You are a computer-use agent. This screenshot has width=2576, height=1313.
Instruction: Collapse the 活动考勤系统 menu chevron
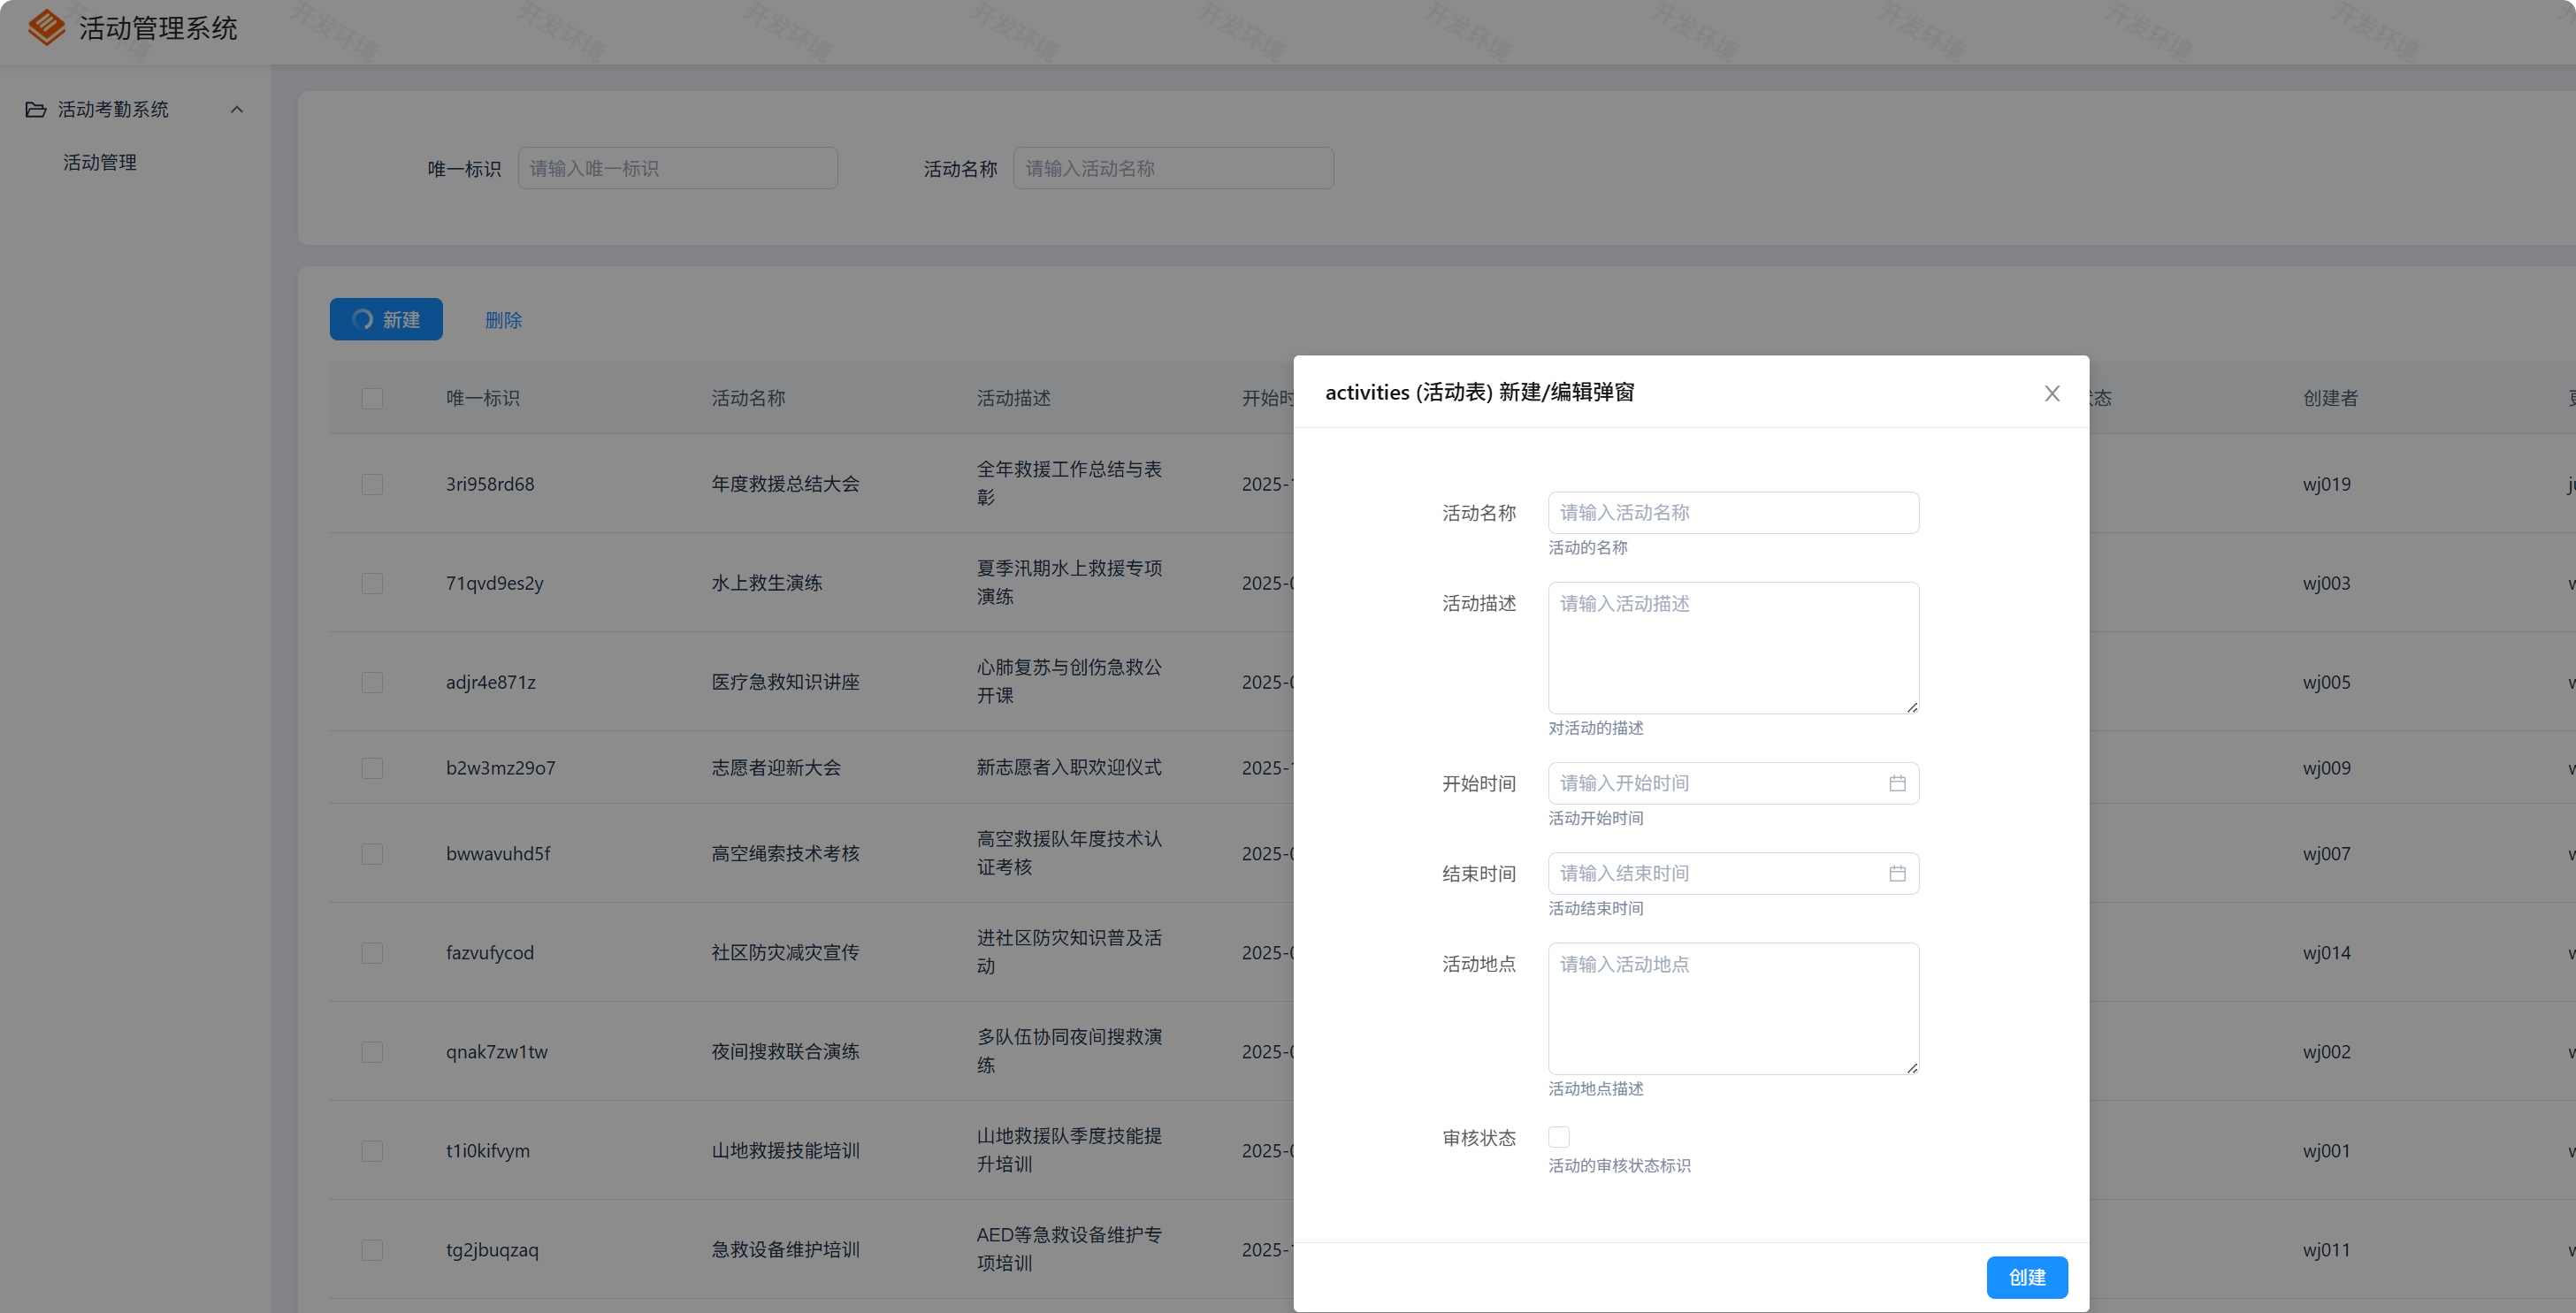pyautogui.click(x=237, y=109)
